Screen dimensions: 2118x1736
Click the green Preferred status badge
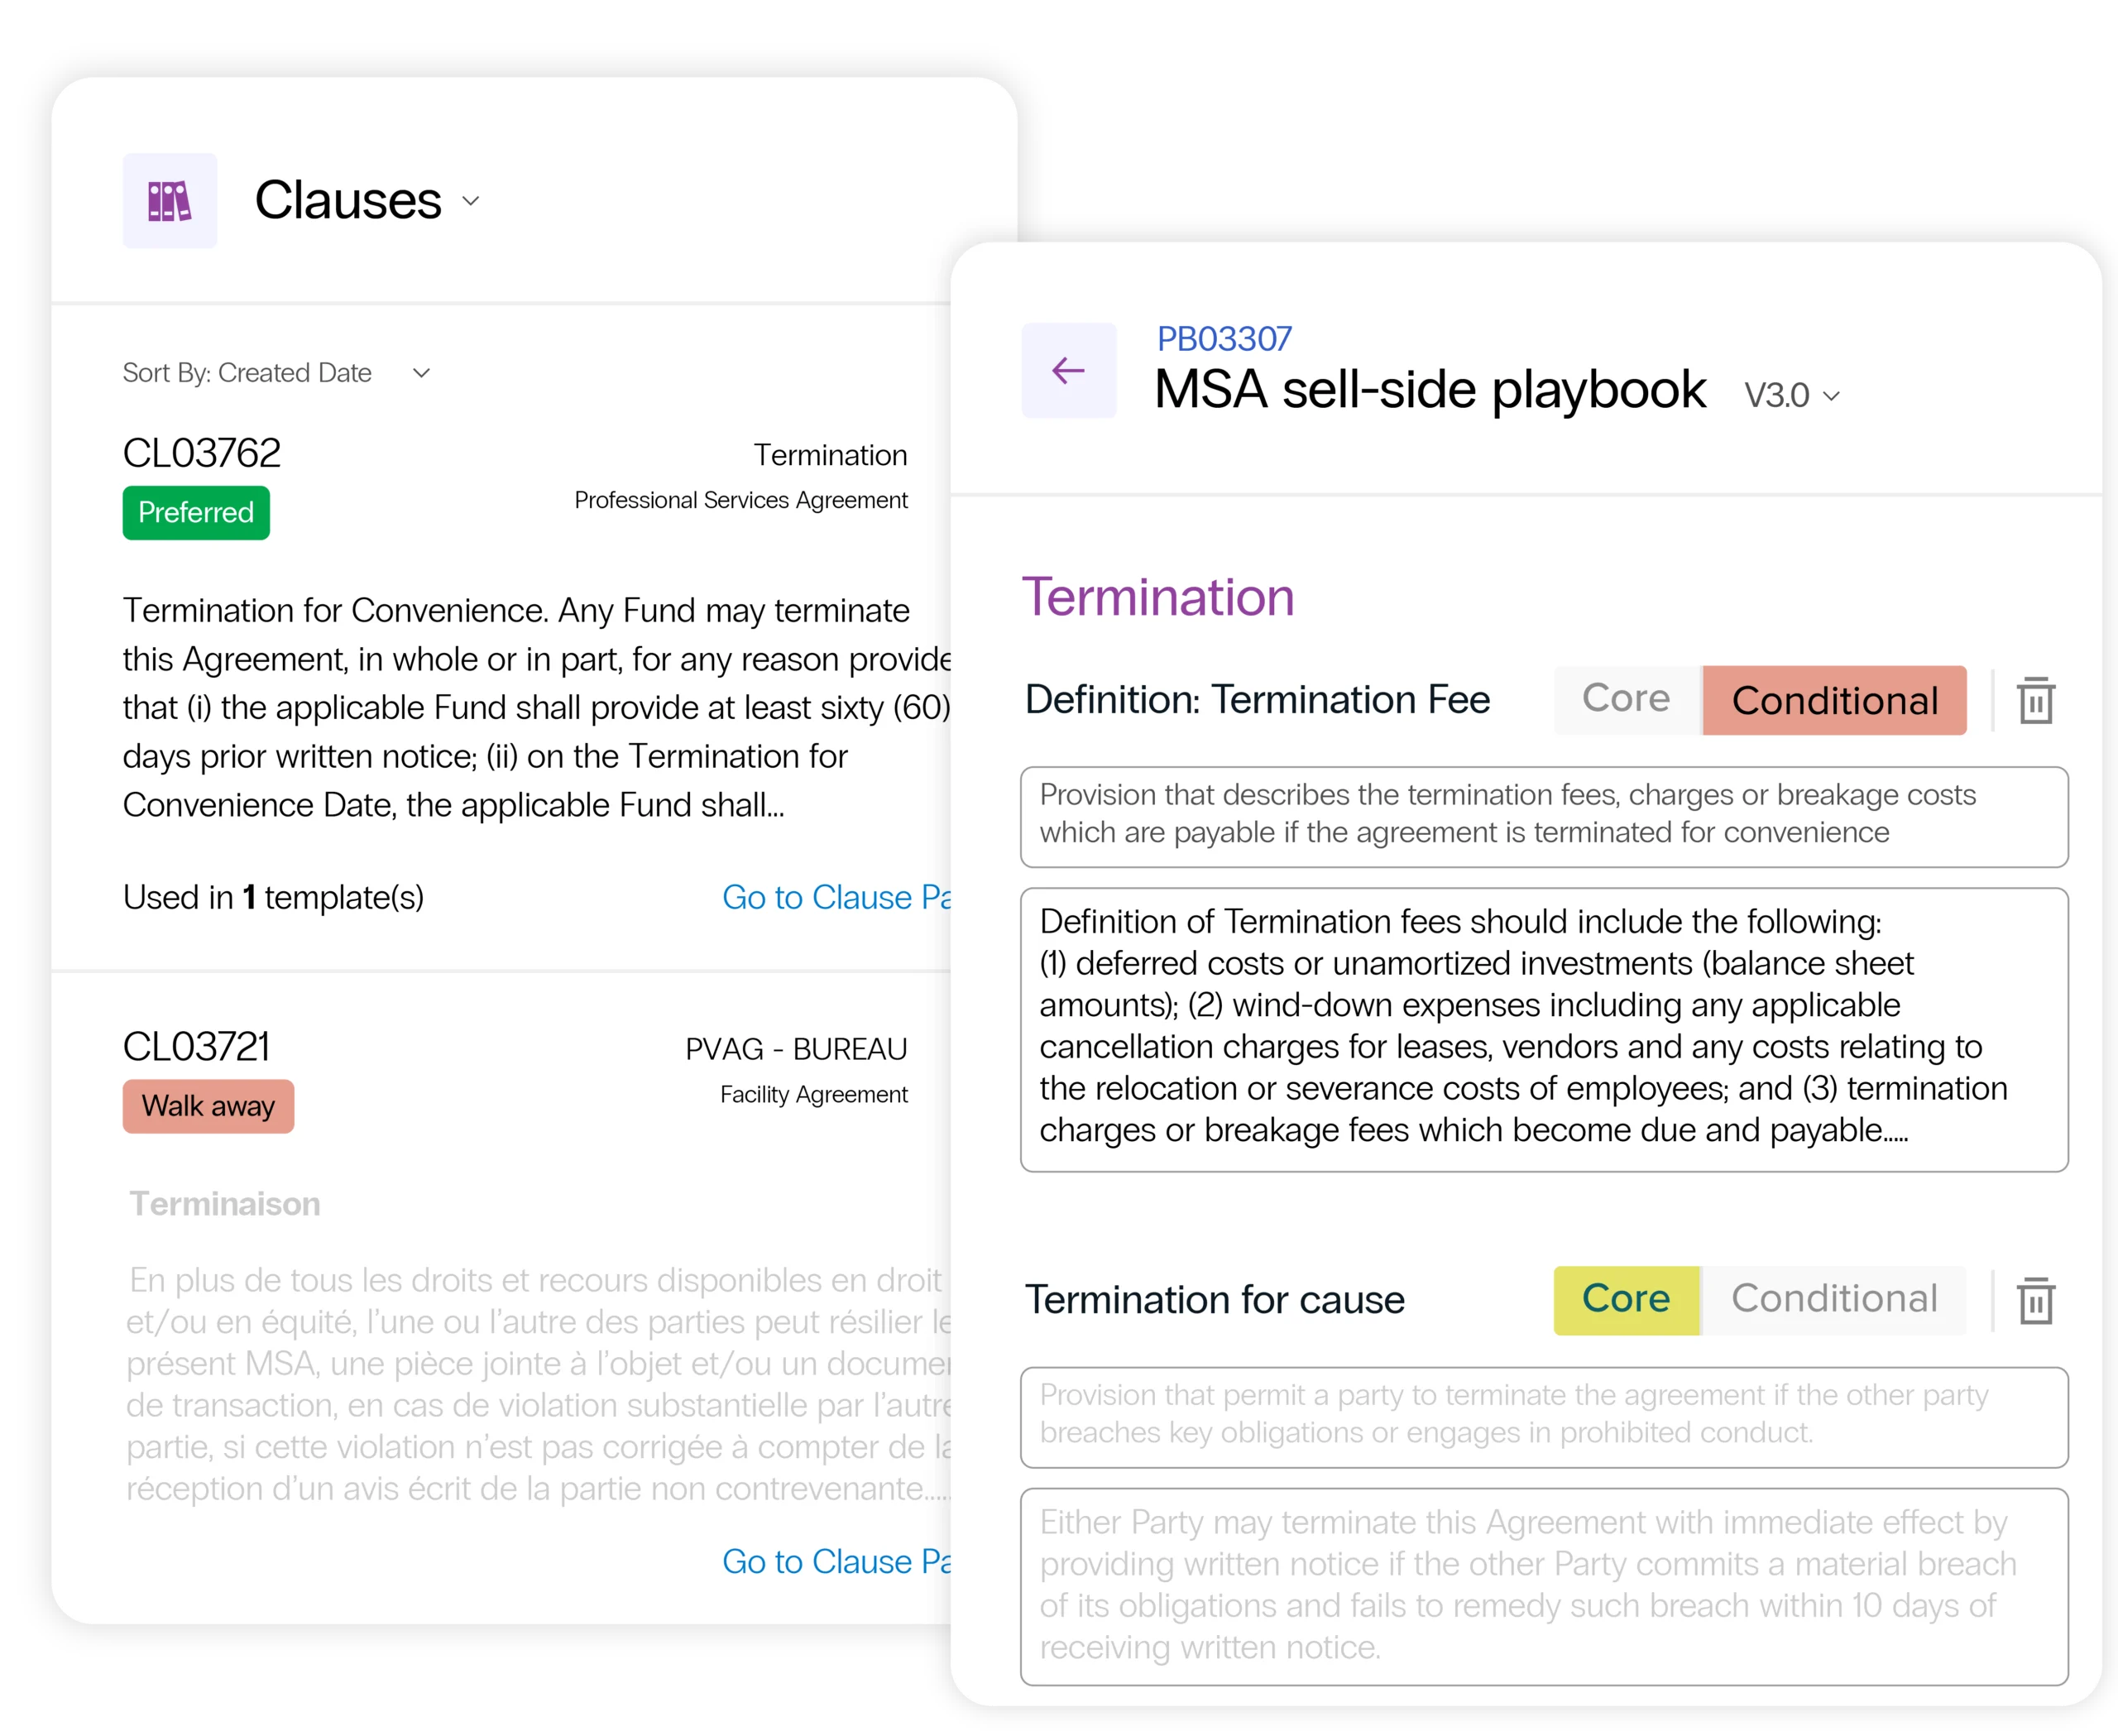click(x=196, y=512)
